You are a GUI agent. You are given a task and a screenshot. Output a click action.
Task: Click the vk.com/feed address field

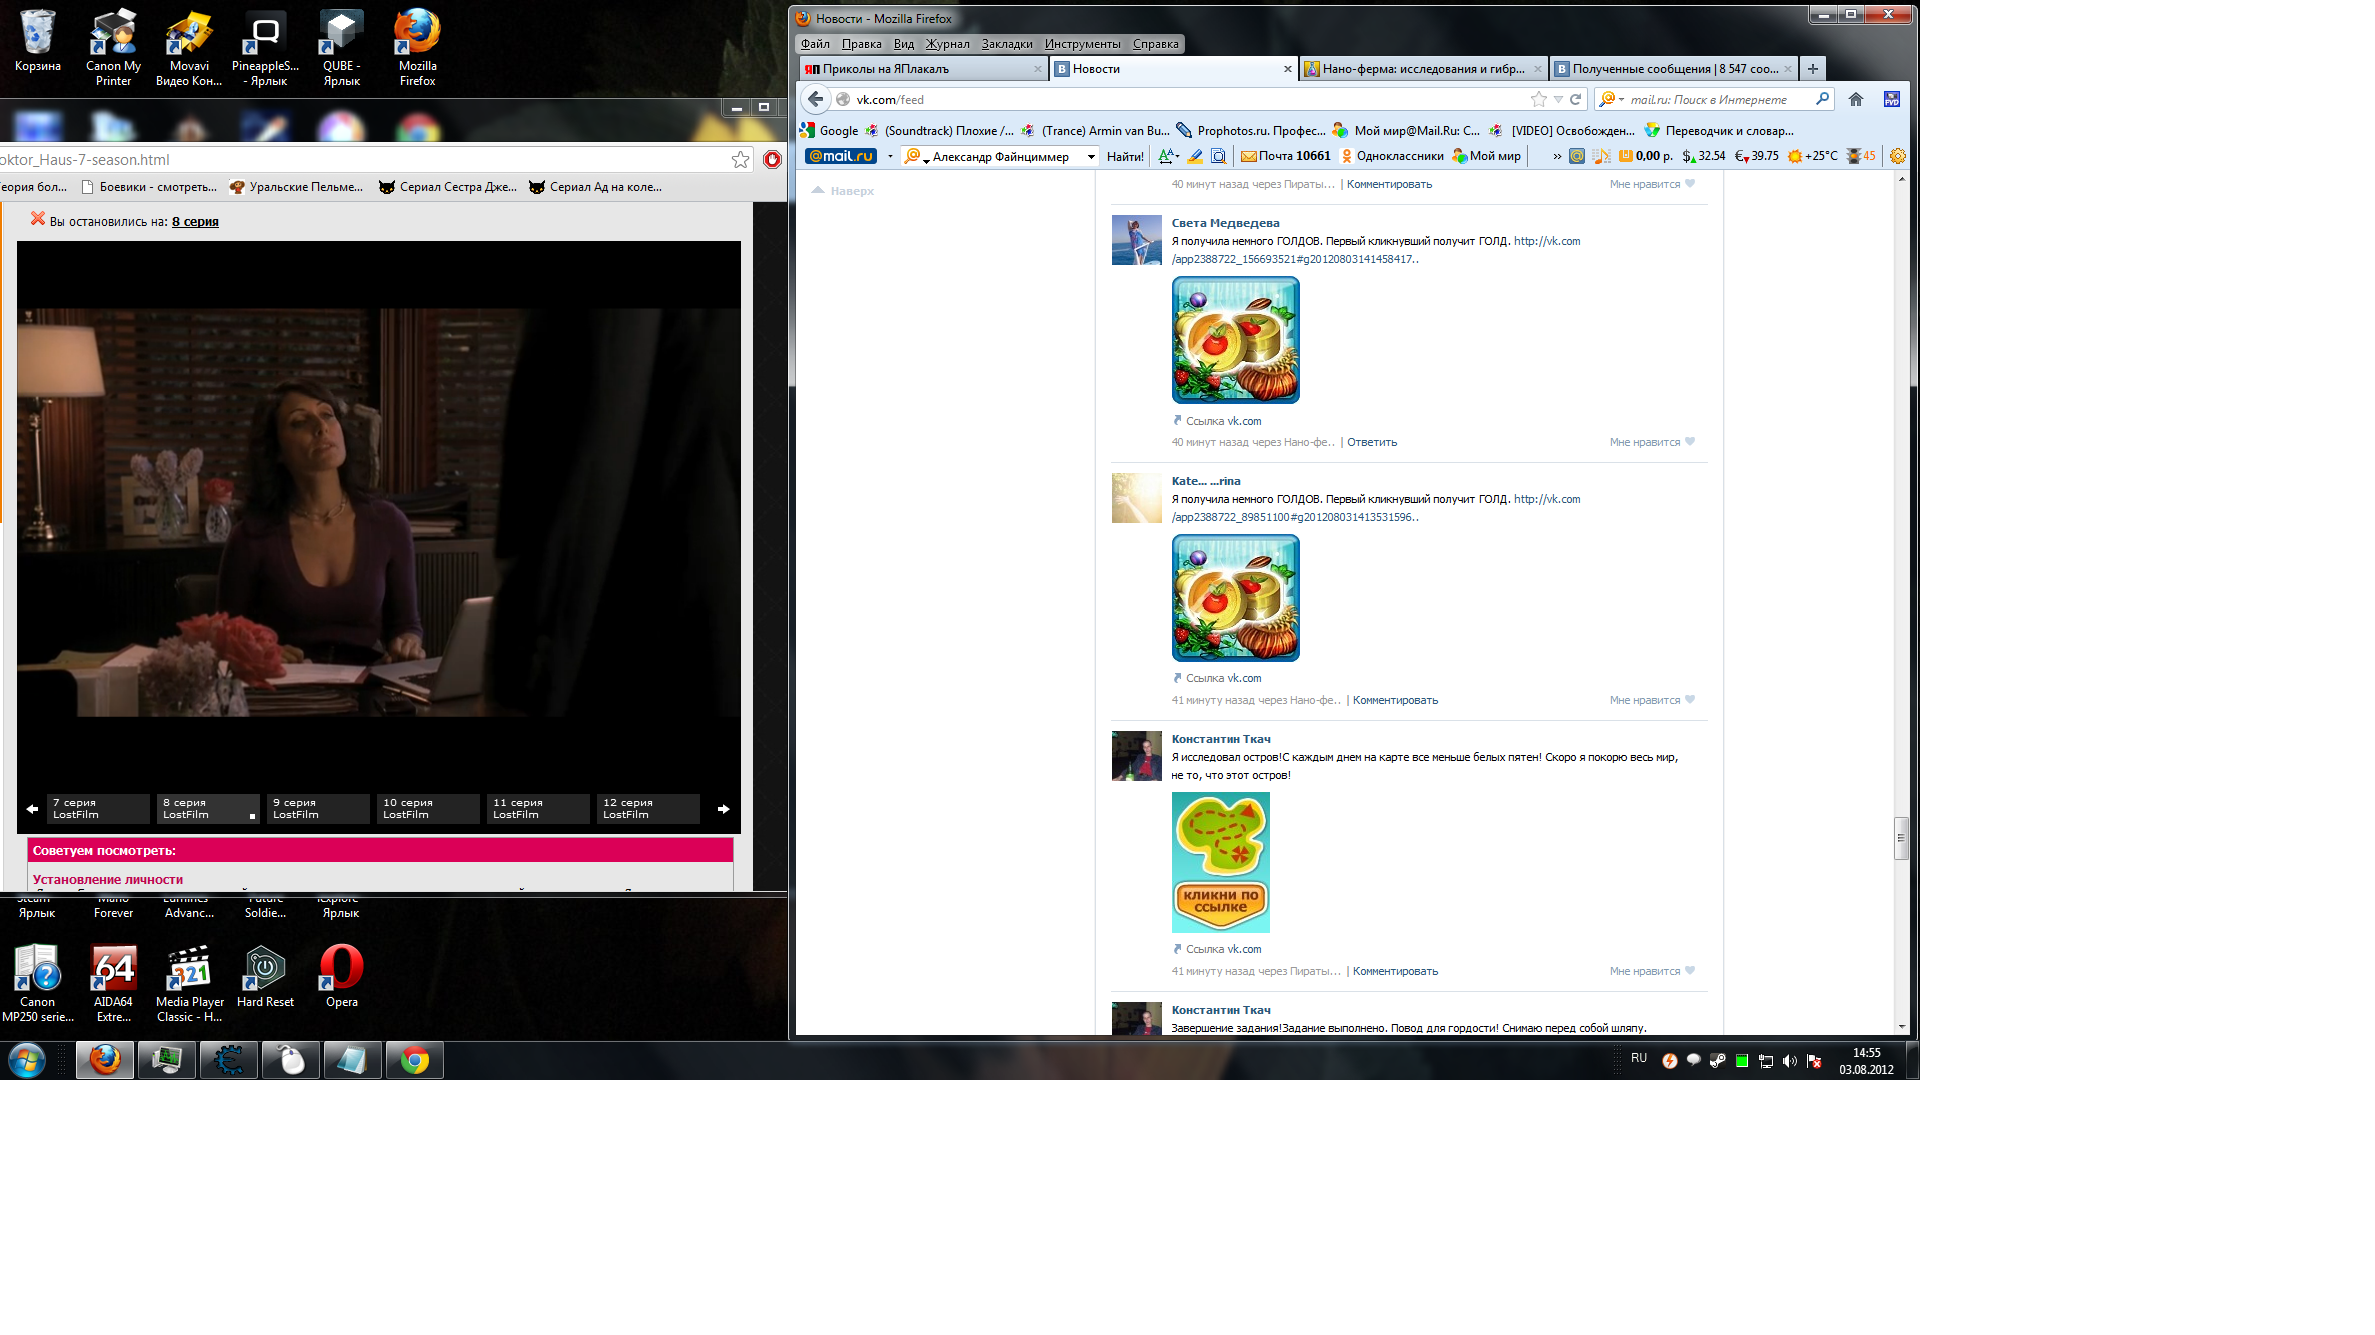point(1190,99)
